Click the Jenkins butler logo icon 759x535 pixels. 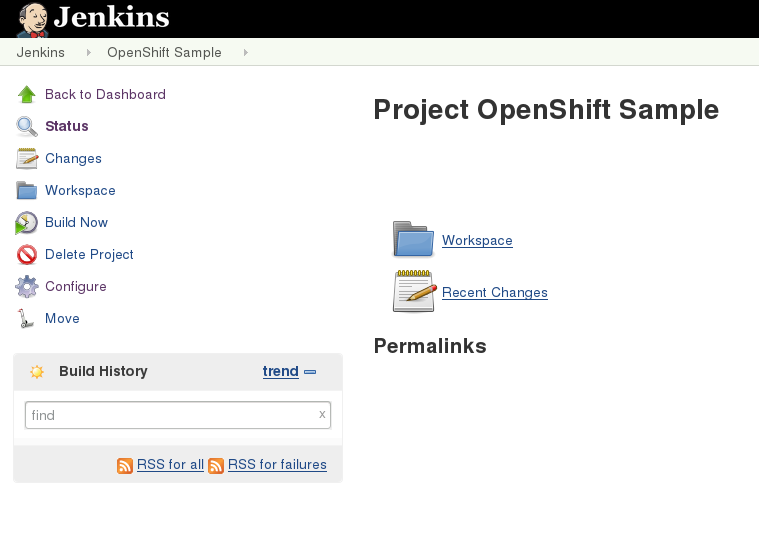(x=32, y=20)
